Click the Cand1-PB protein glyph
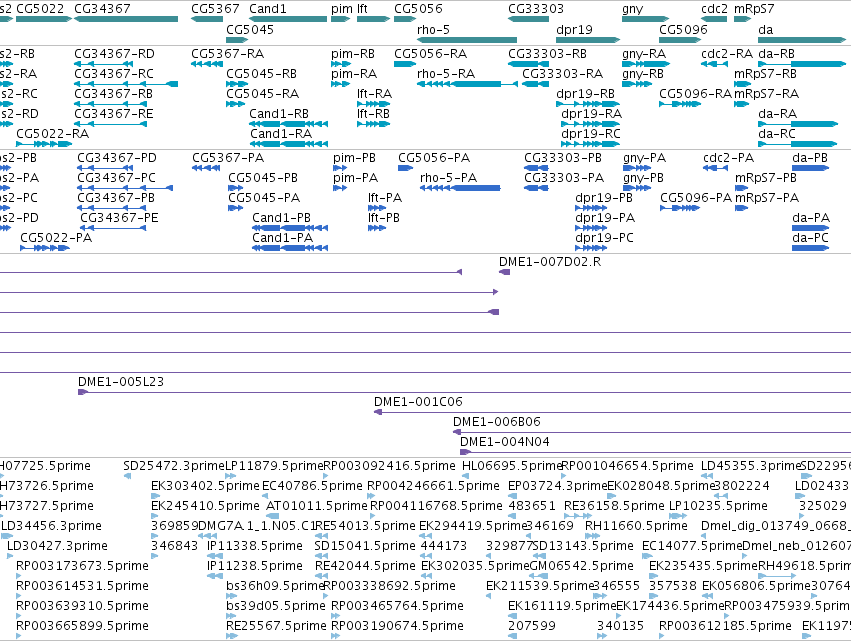This screenshot has width=851, height=641. (x=290, y=229)
